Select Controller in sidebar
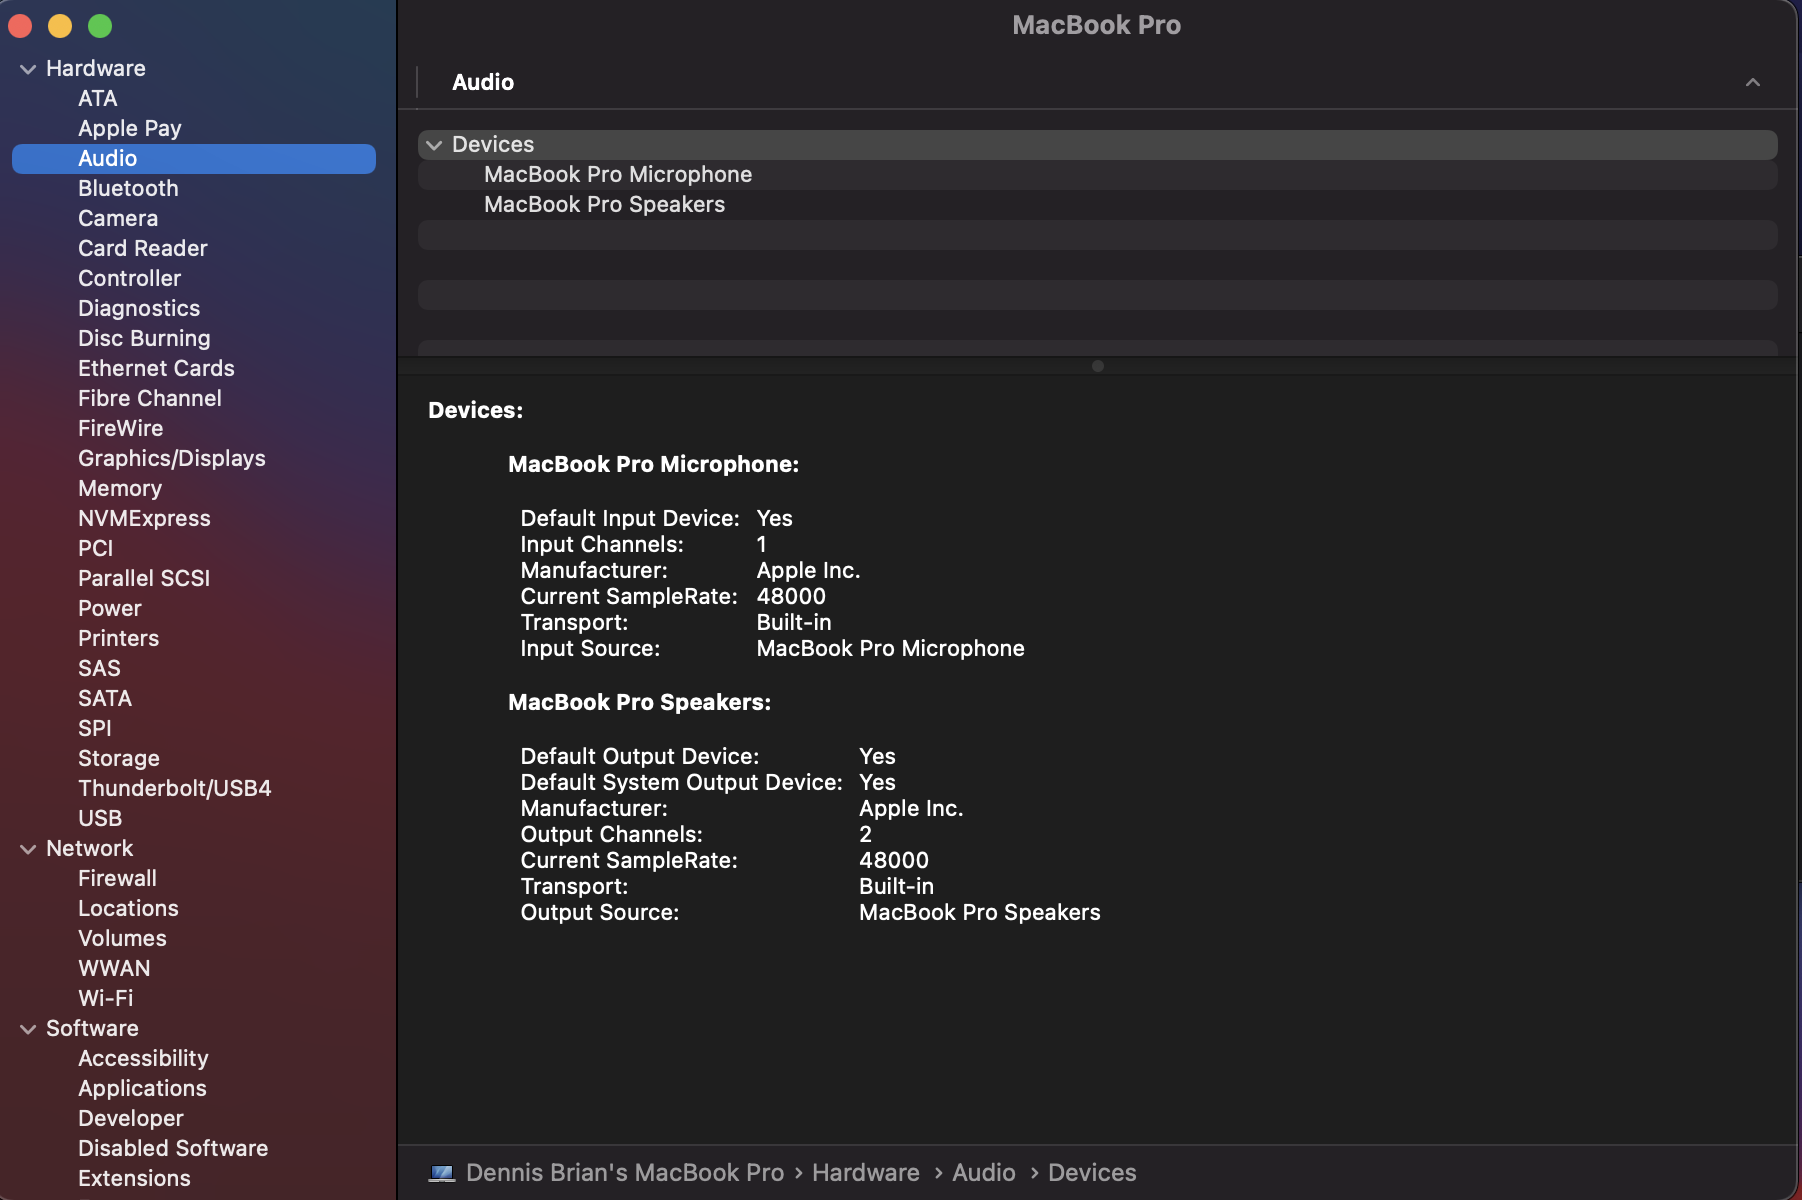The height and width of the screenshot is (1200, 1802). tap(130, 278)
